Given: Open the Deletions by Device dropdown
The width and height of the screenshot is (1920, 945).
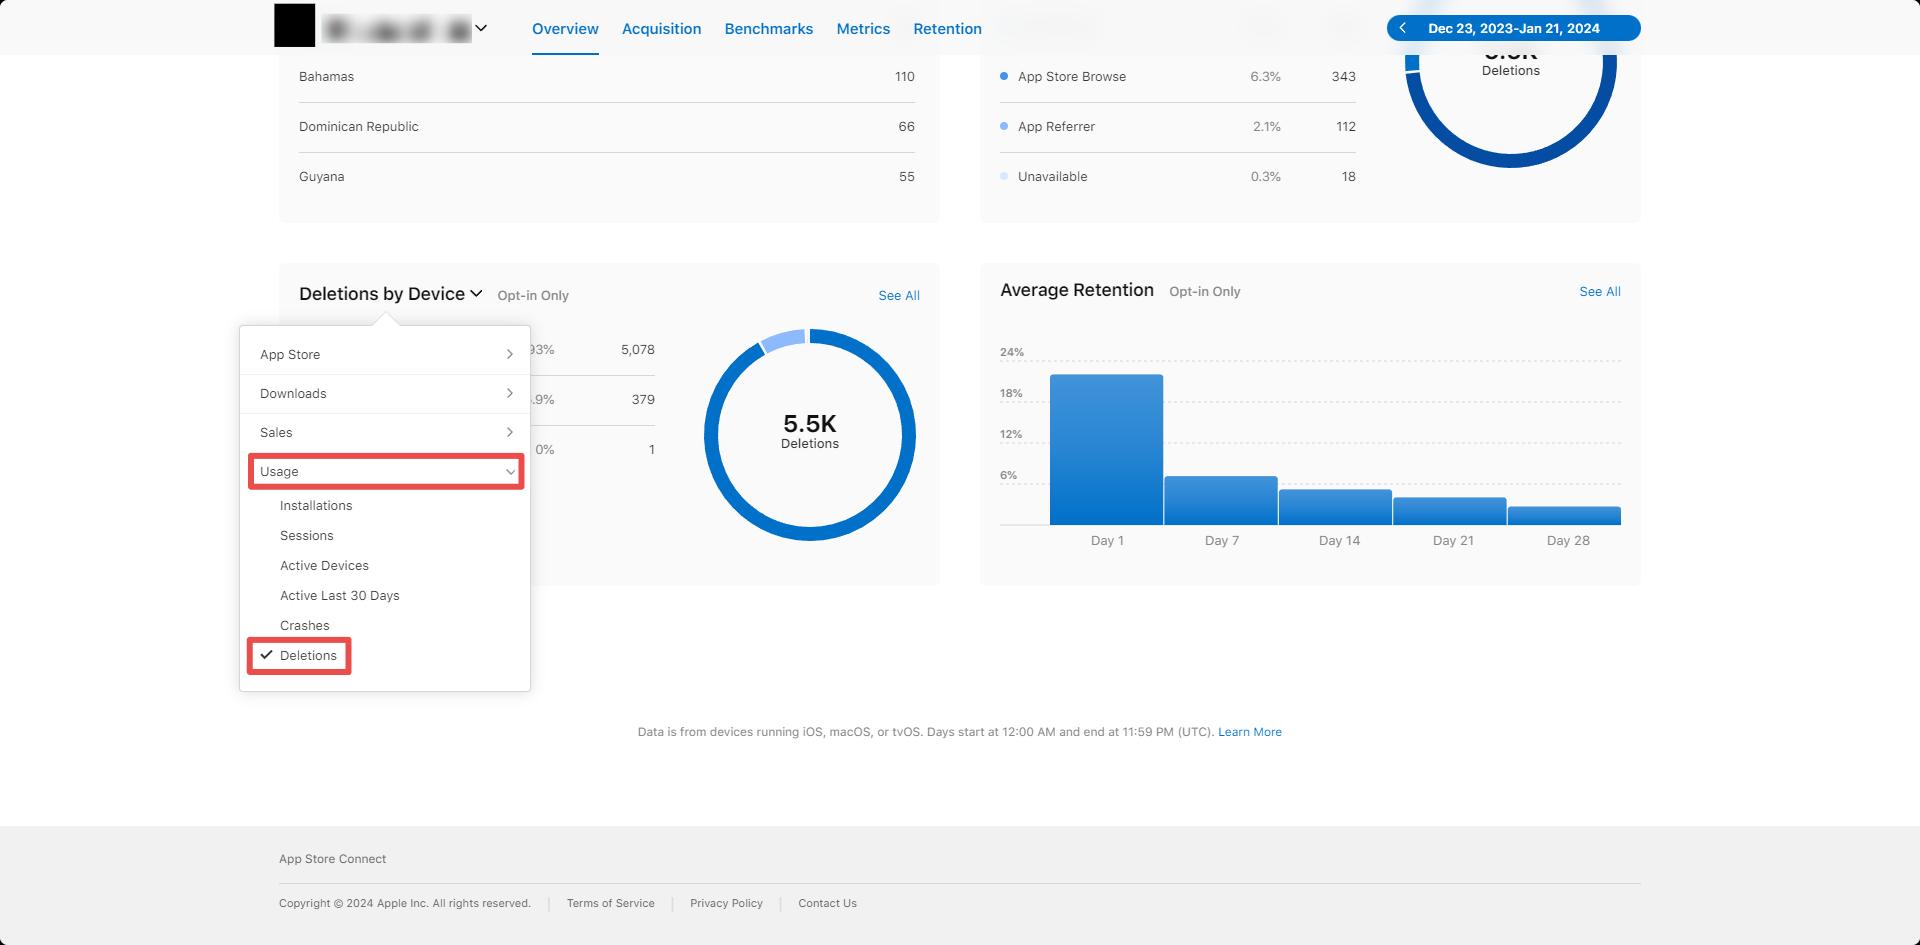Looking at the screenshot, I should 391,294.
